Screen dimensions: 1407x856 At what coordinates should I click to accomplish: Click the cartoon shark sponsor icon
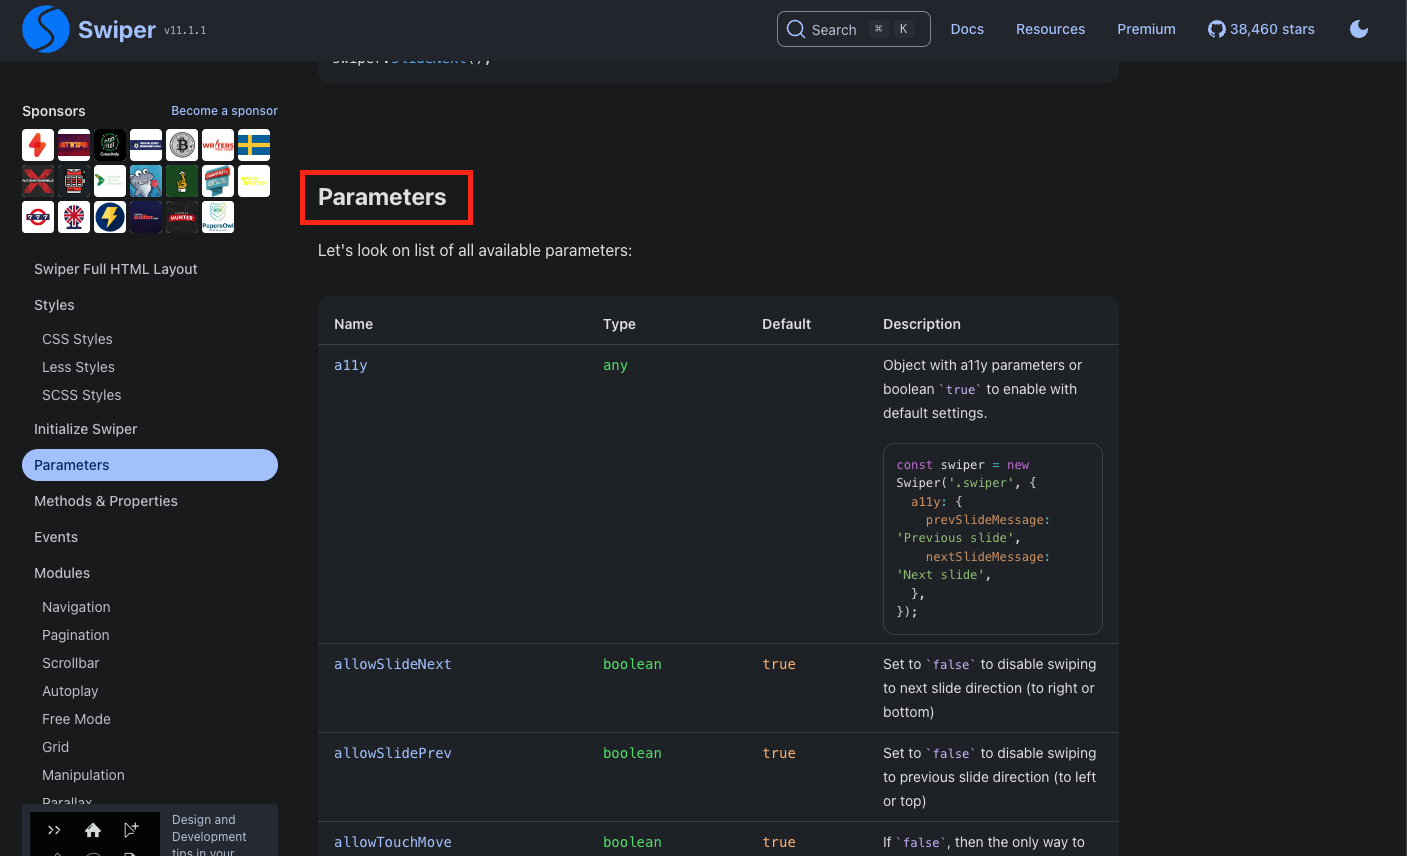point(146,180)
